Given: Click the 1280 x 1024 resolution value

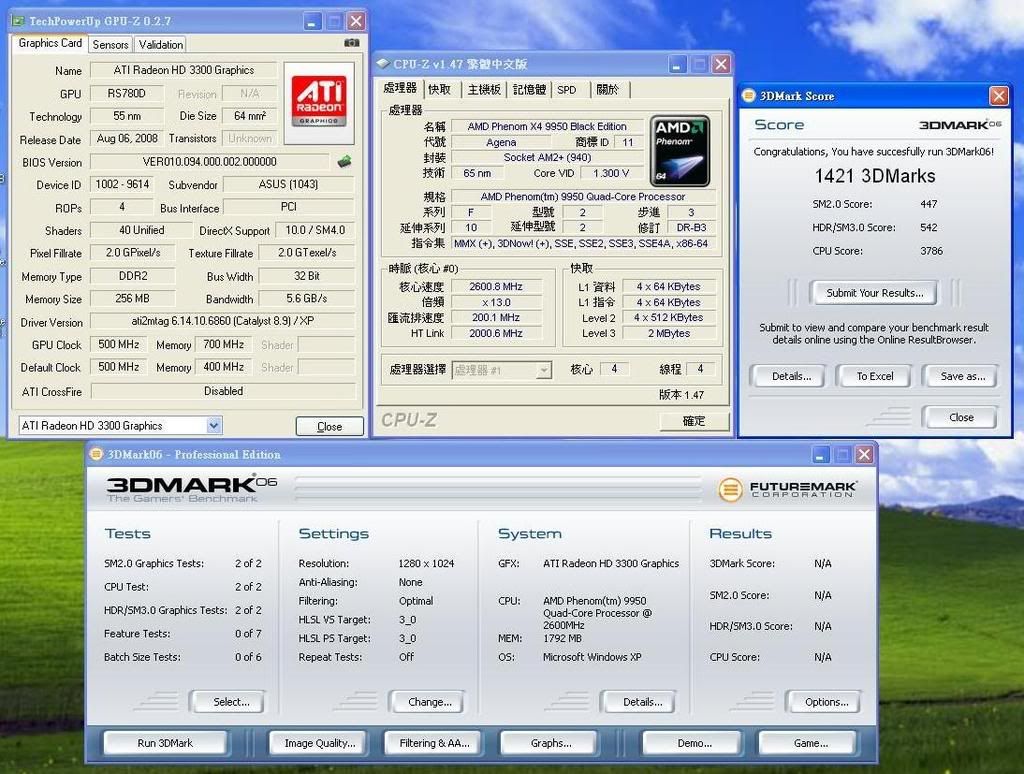Looking at the screenshot, I should [x=426, y=563].
